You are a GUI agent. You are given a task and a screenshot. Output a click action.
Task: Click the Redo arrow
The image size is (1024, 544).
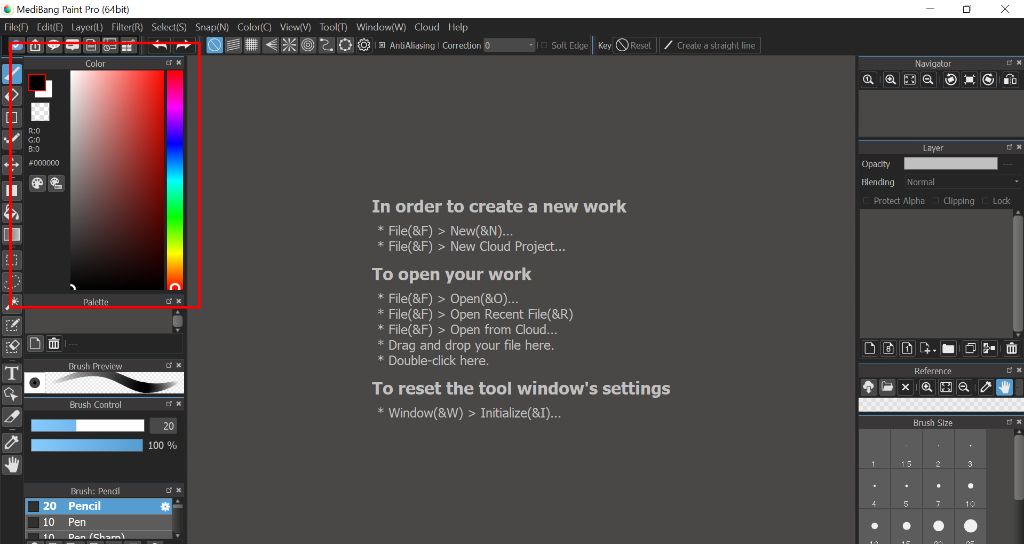tap(184, 45)
